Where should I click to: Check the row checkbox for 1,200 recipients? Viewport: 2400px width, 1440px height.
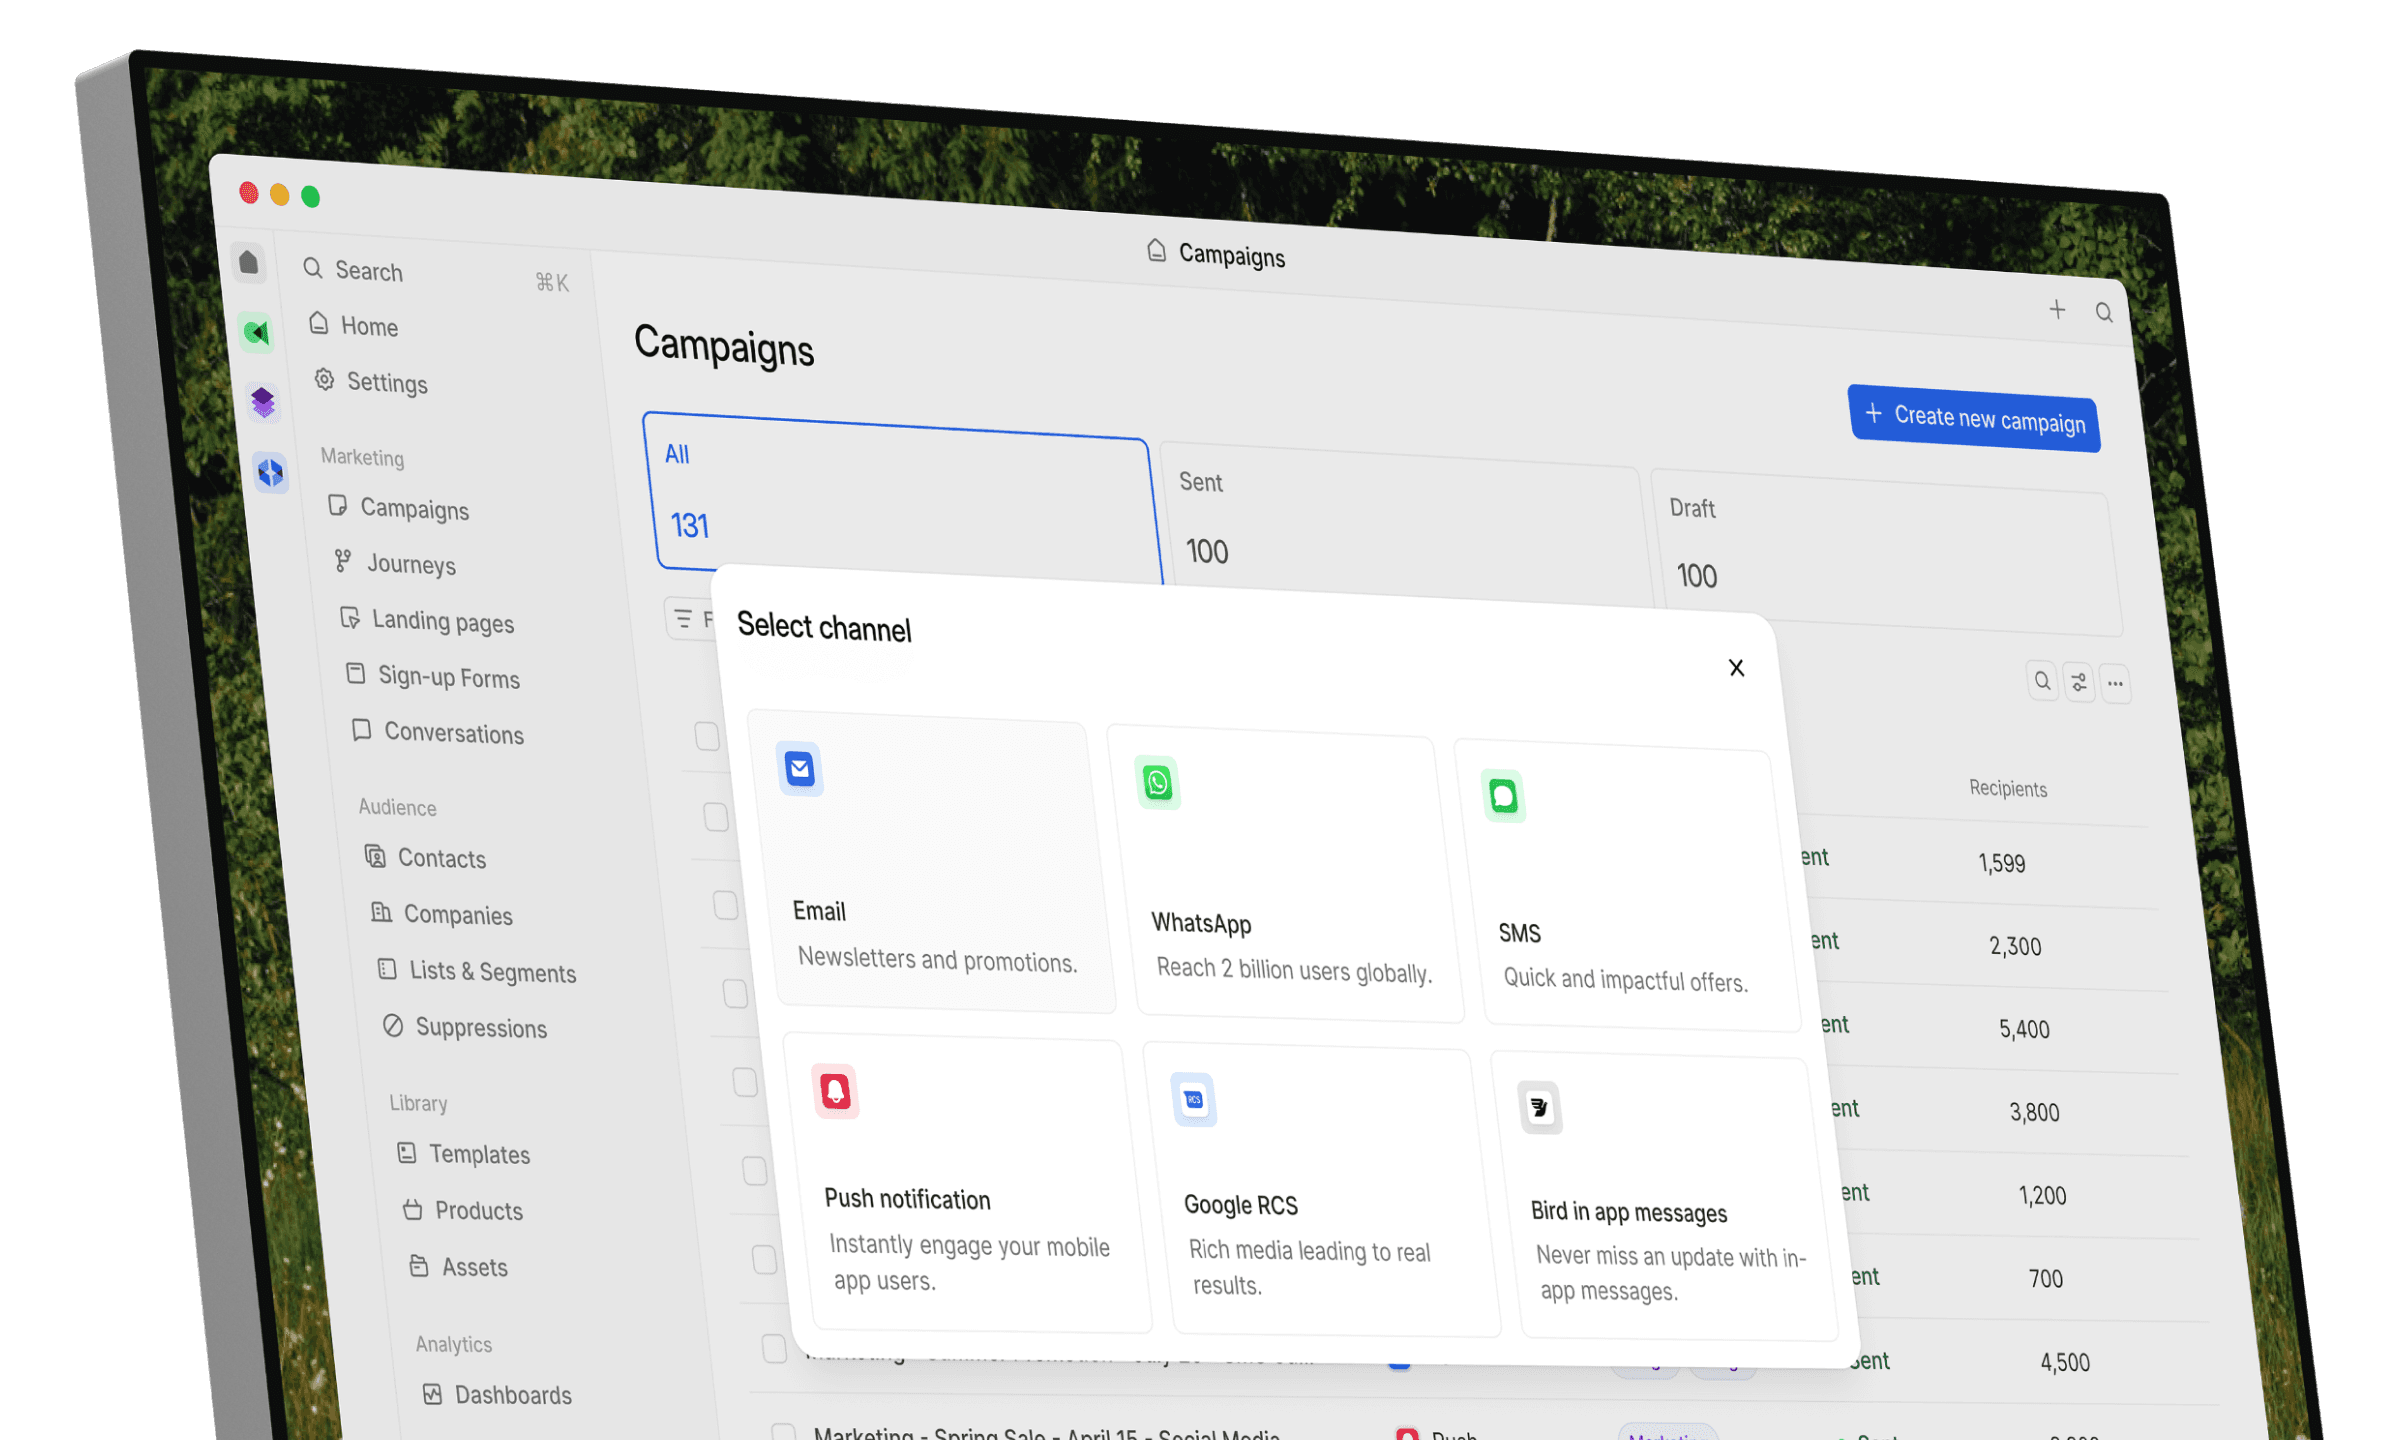(x=755, y=1170)
